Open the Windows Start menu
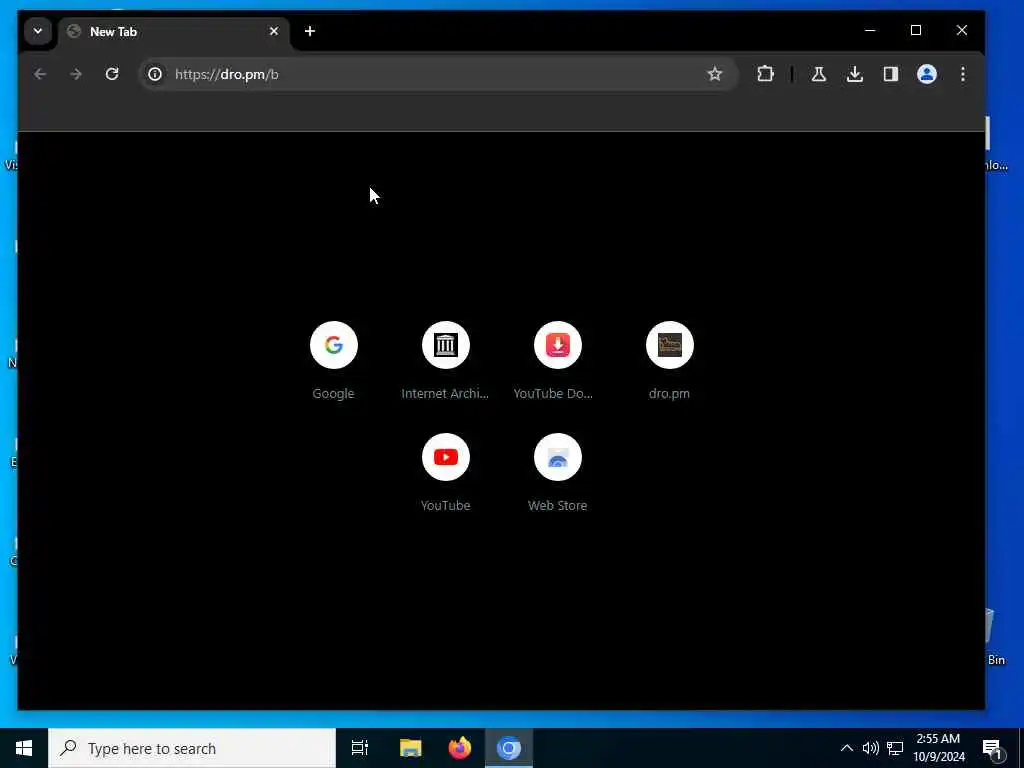 pyautogui.click(x=24, y=748)
